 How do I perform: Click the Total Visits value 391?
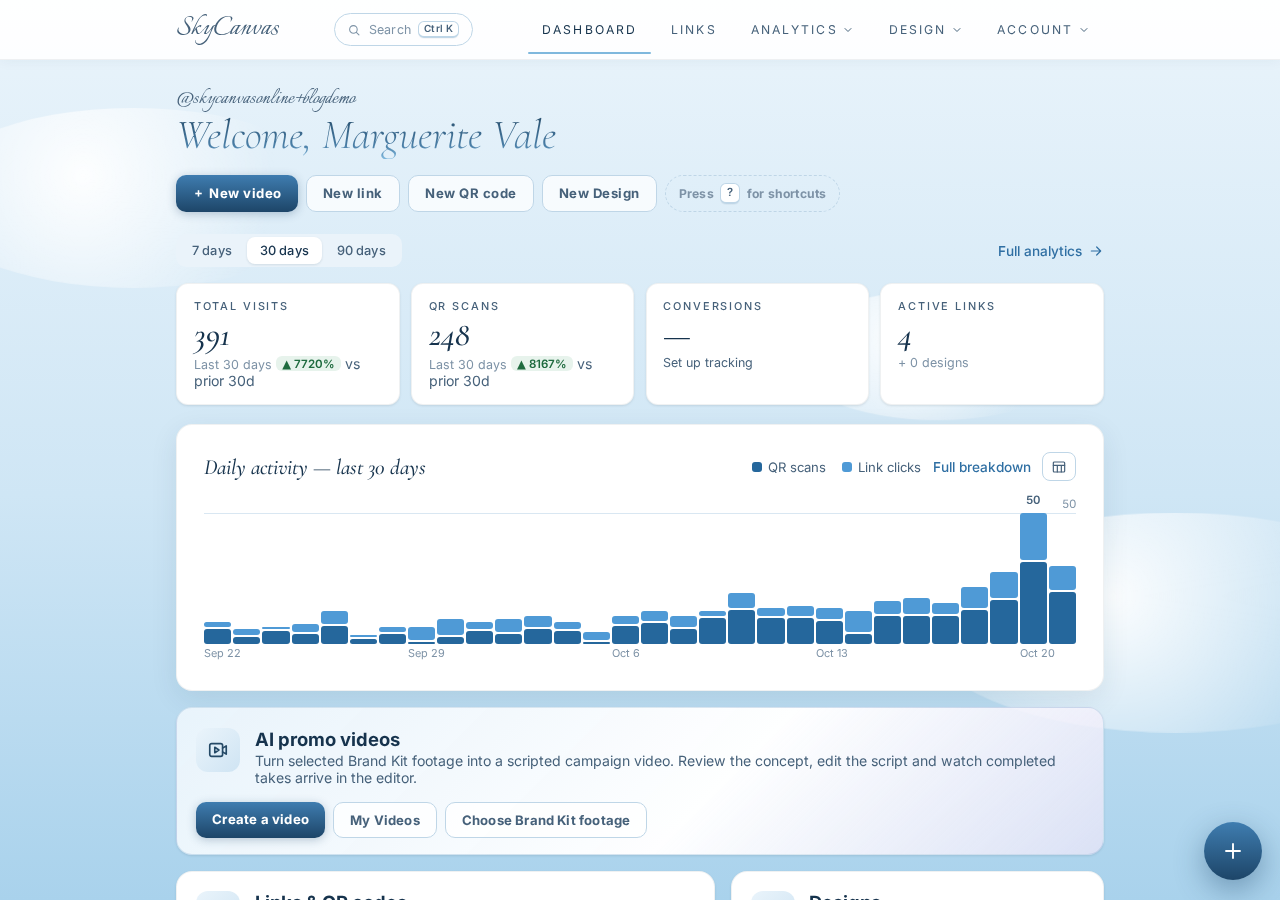pos(212,337)
